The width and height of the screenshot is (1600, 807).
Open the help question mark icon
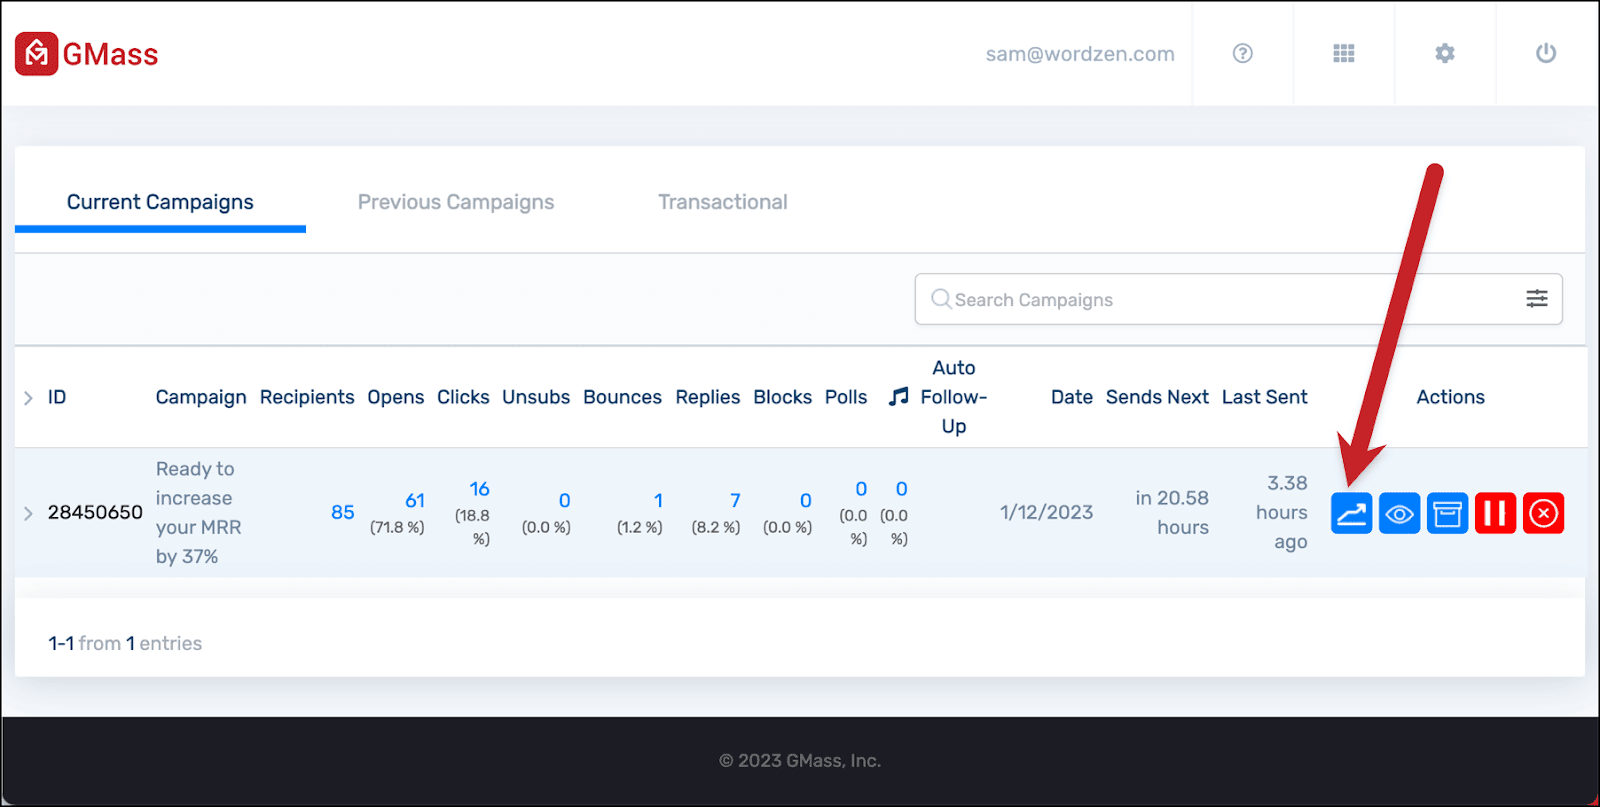click(1242, 53)
